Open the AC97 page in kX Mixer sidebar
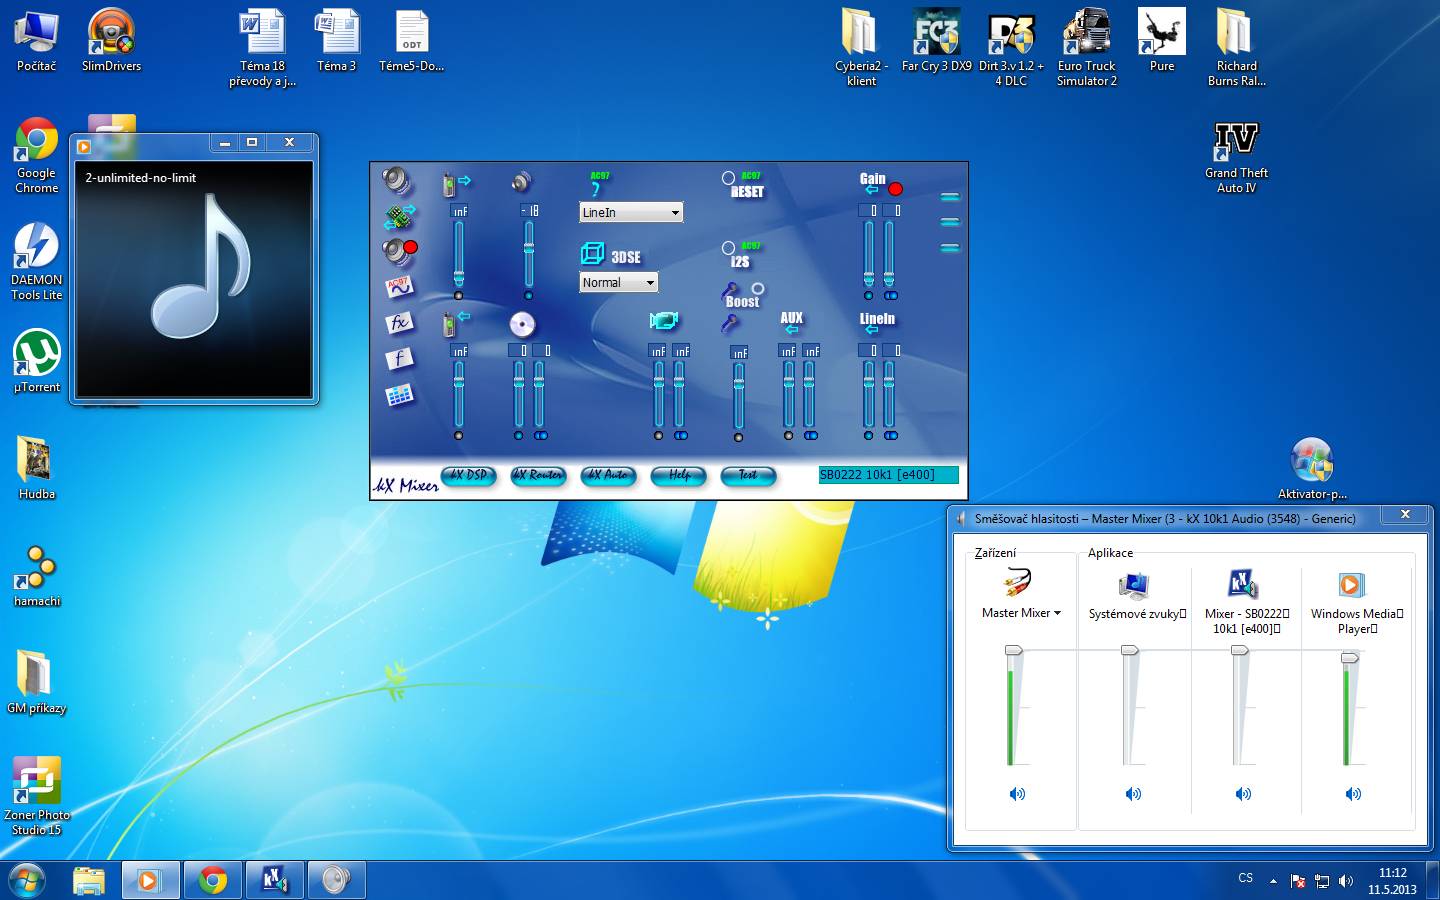This screenshot has height=900, width=1440. pos(399,287)
